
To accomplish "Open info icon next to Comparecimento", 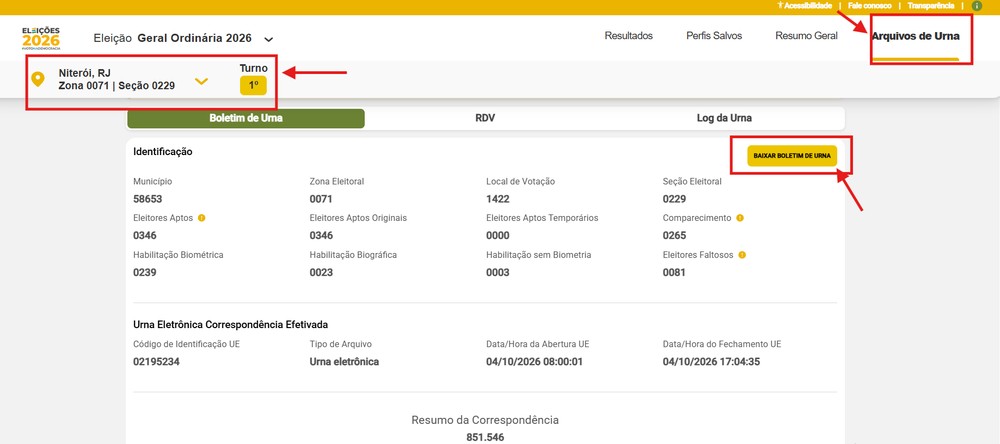I will tap(740, 218).
